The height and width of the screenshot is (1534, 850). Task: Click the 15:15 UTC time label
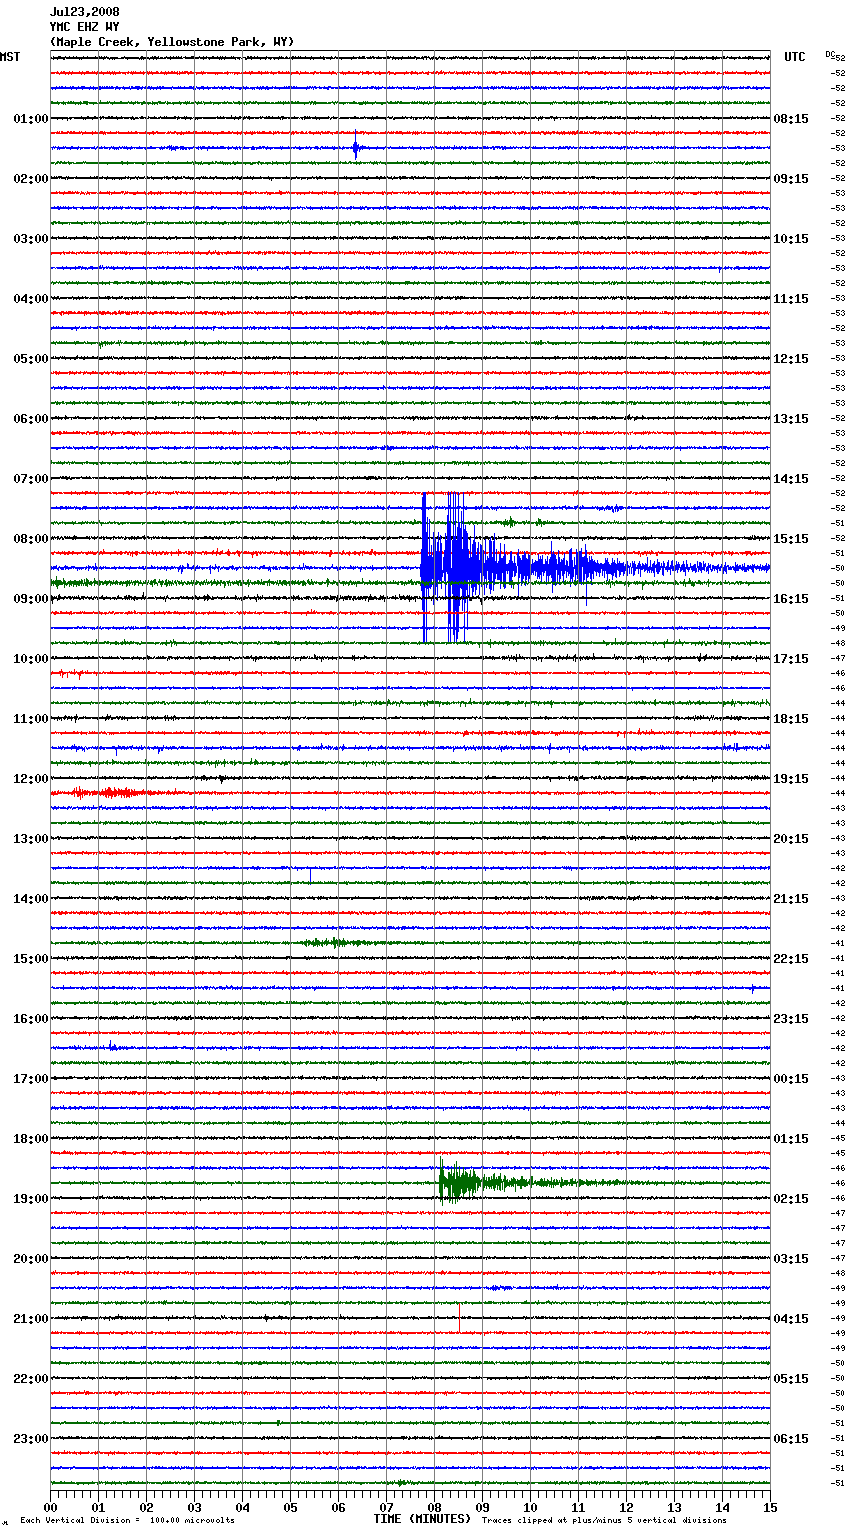[791, 539]
